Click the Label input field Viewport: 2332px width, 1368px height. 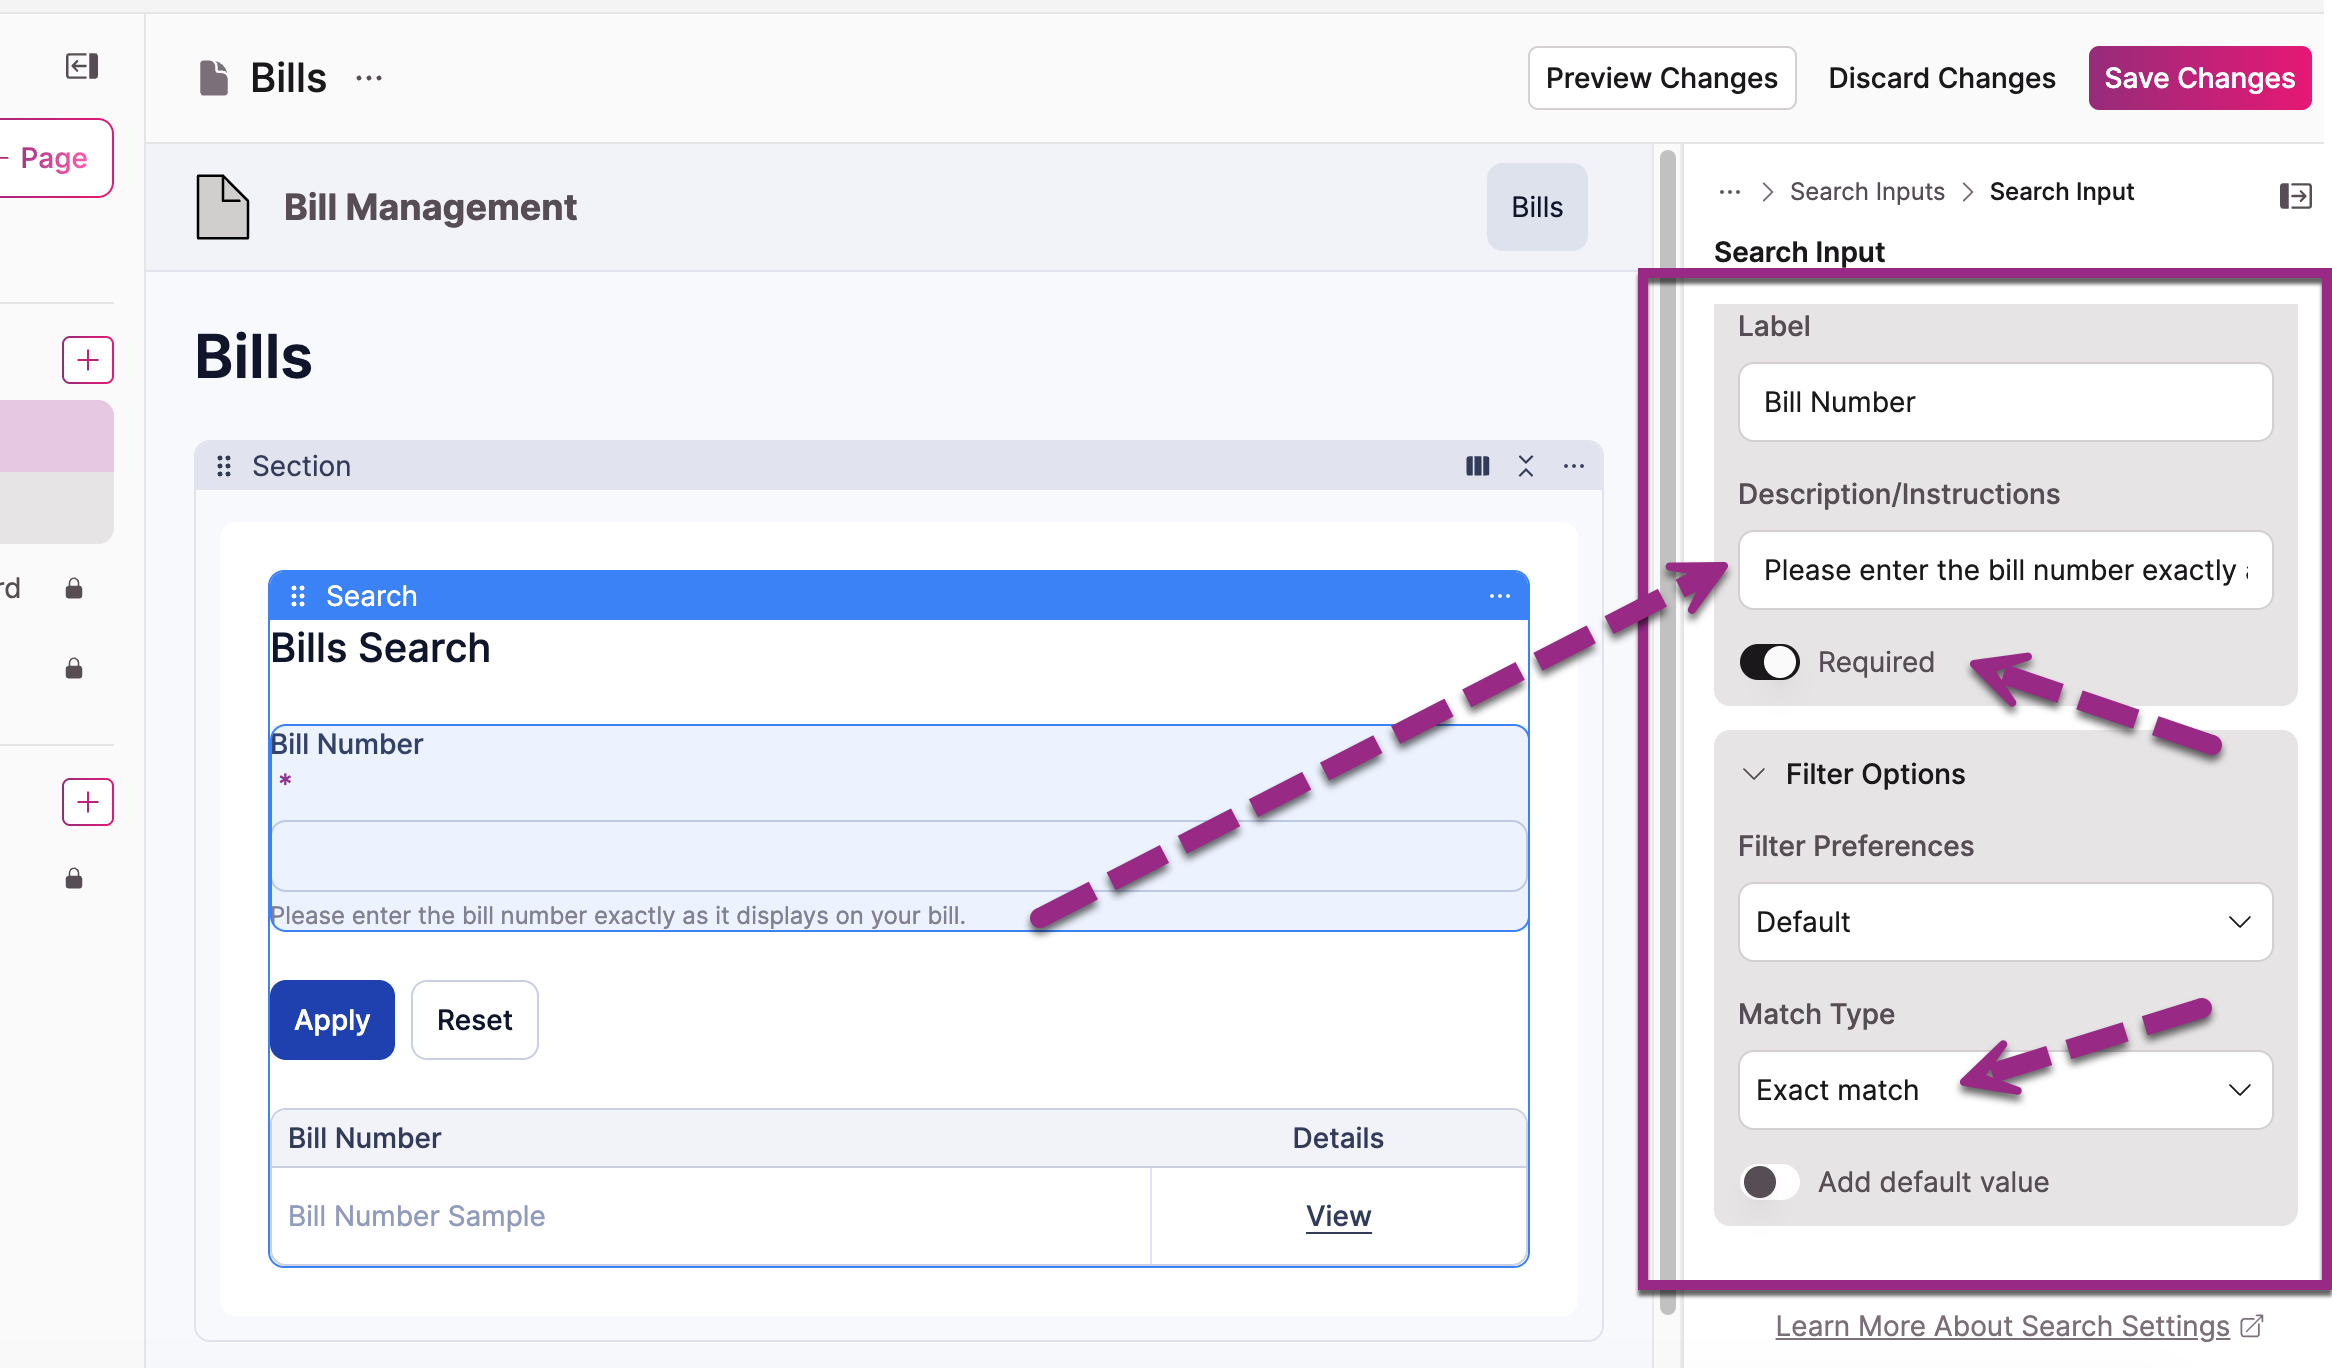(2005, 402)
